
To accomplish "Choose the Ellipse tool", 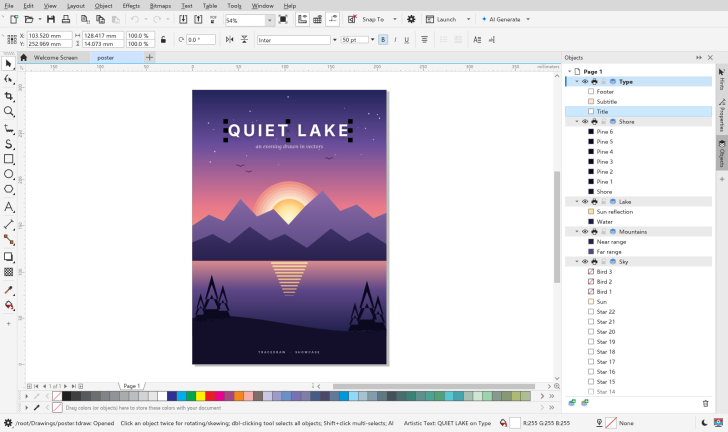I will (8, 174).
